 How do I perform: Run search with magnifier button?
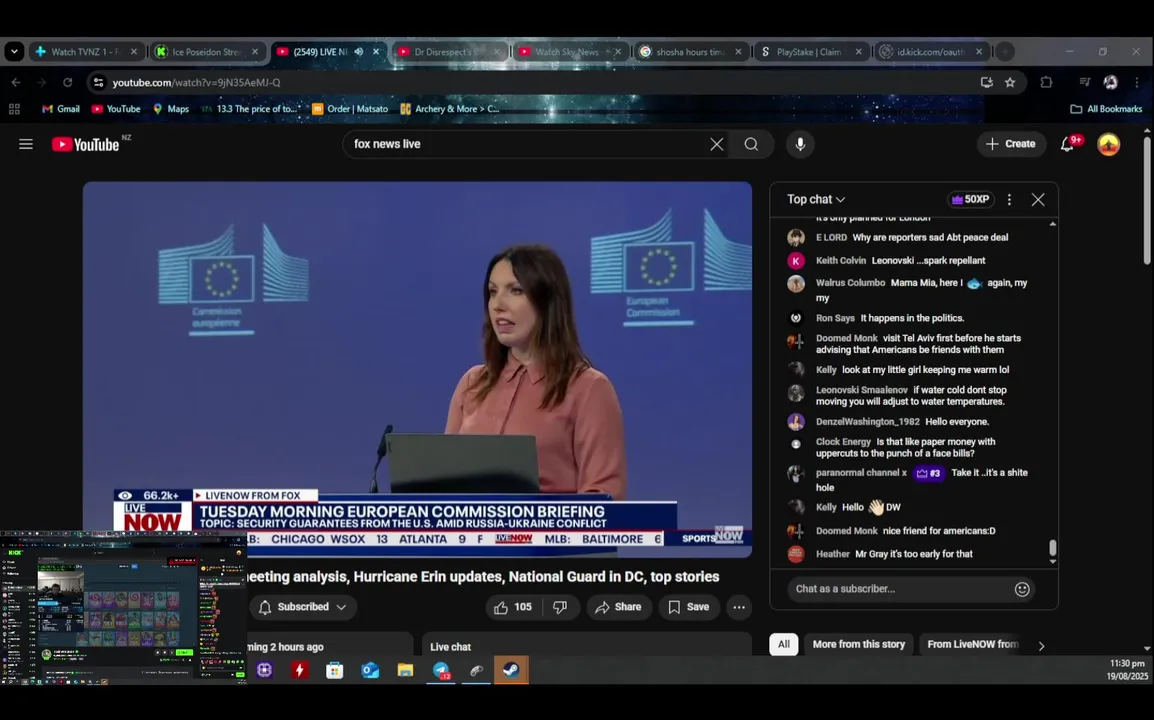tap(751, 144)
